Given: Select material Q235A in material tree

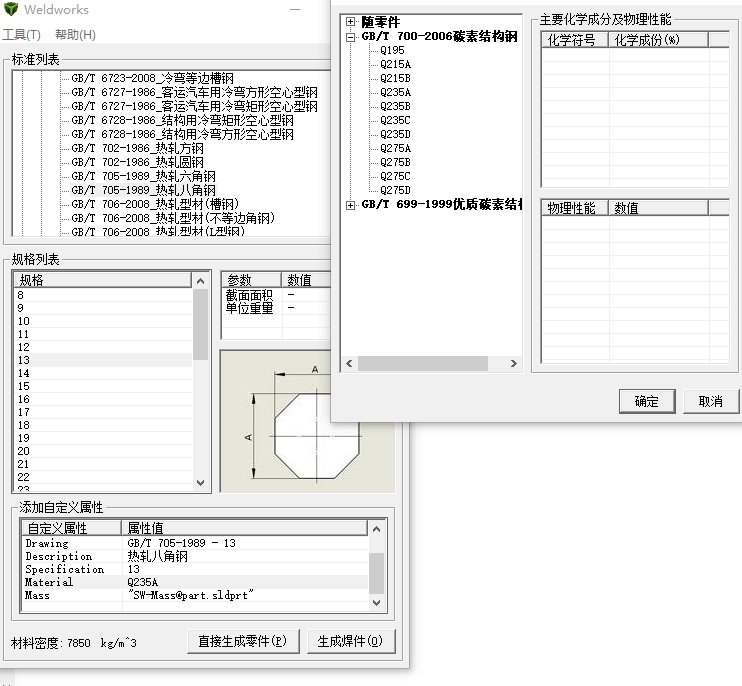Looking at the screenshot, I should point(396,92).
